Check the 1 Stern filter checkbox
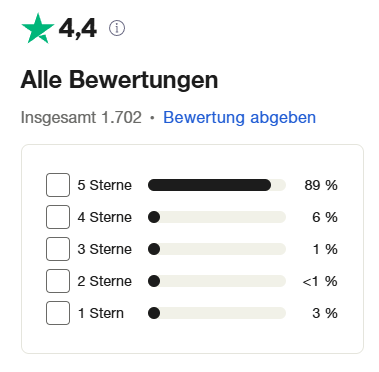Viewport: 379px width, 372px height. tap(58, 313)
